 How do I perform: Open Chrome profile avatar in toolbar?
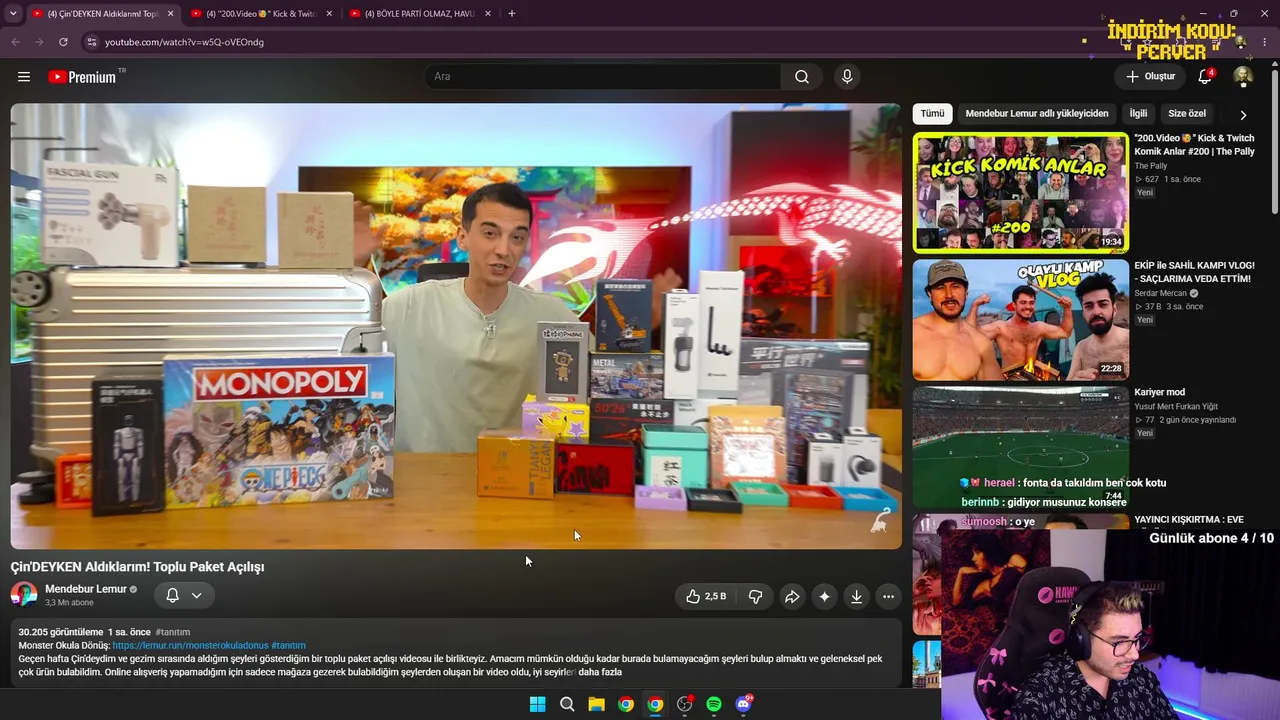pos(1241,42)
